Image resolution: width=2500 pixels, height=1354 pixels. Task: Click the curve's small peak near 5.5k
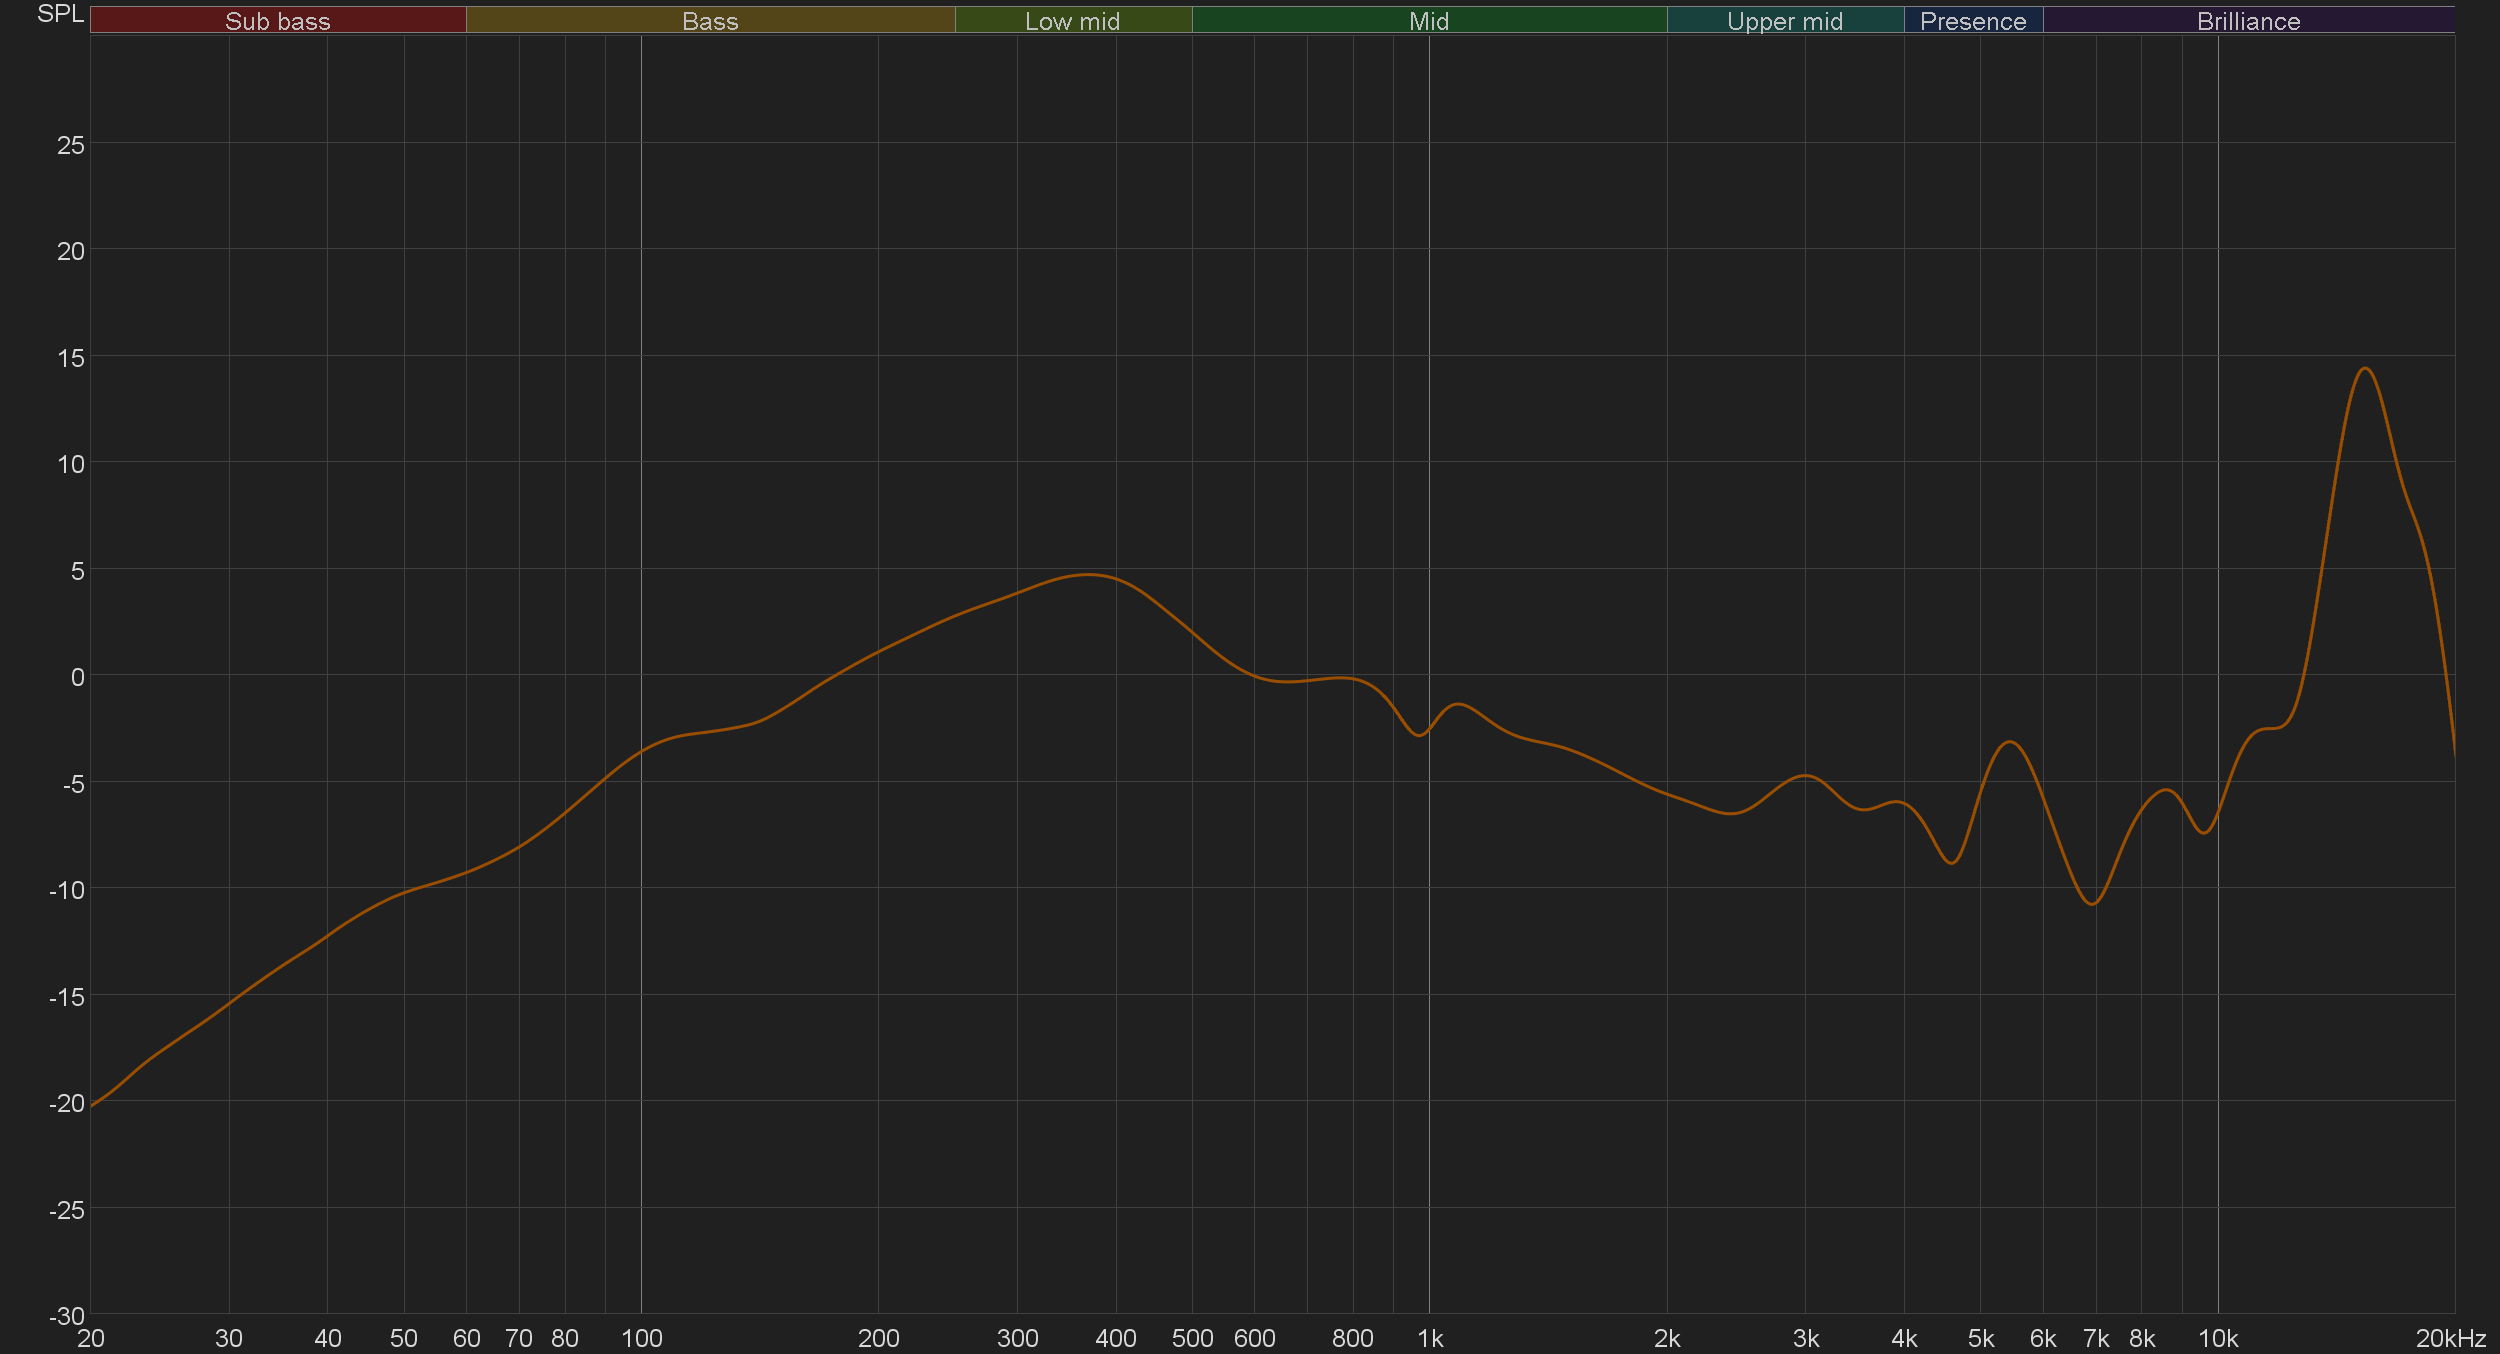pyautogui.click(x=2010, y=742)
